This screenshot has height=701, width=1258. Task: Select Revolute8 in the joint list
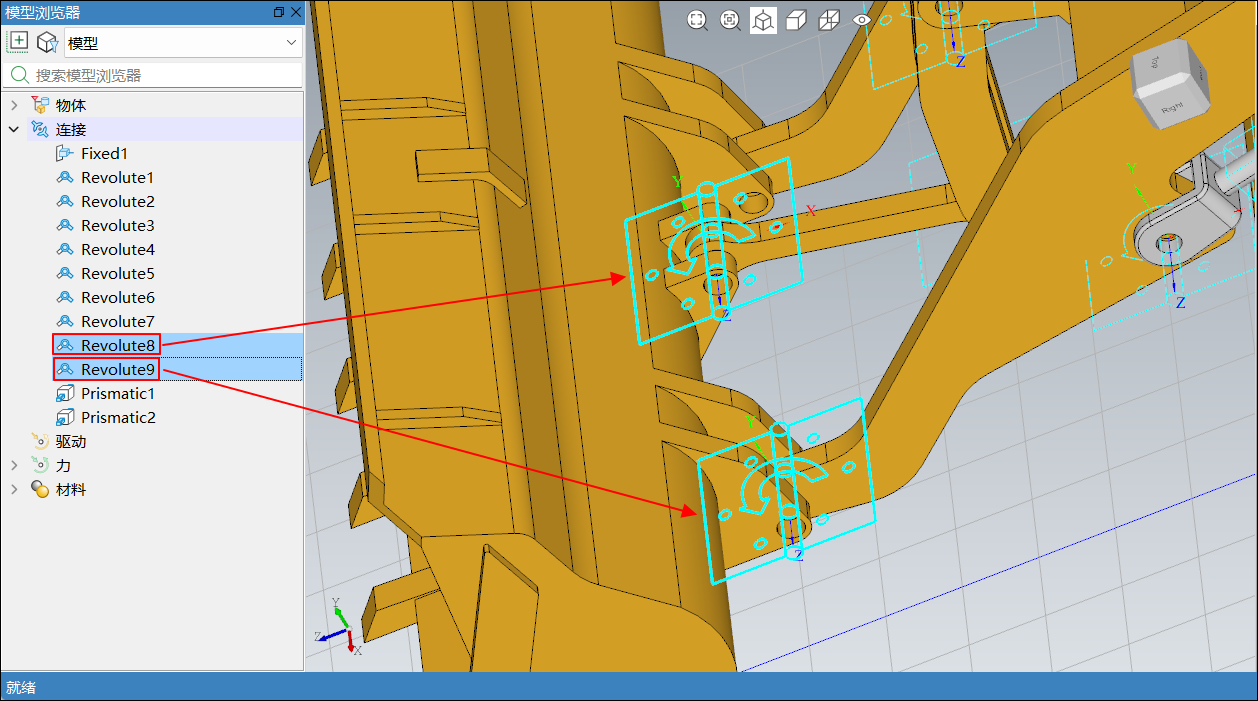[x=118, y=345]
